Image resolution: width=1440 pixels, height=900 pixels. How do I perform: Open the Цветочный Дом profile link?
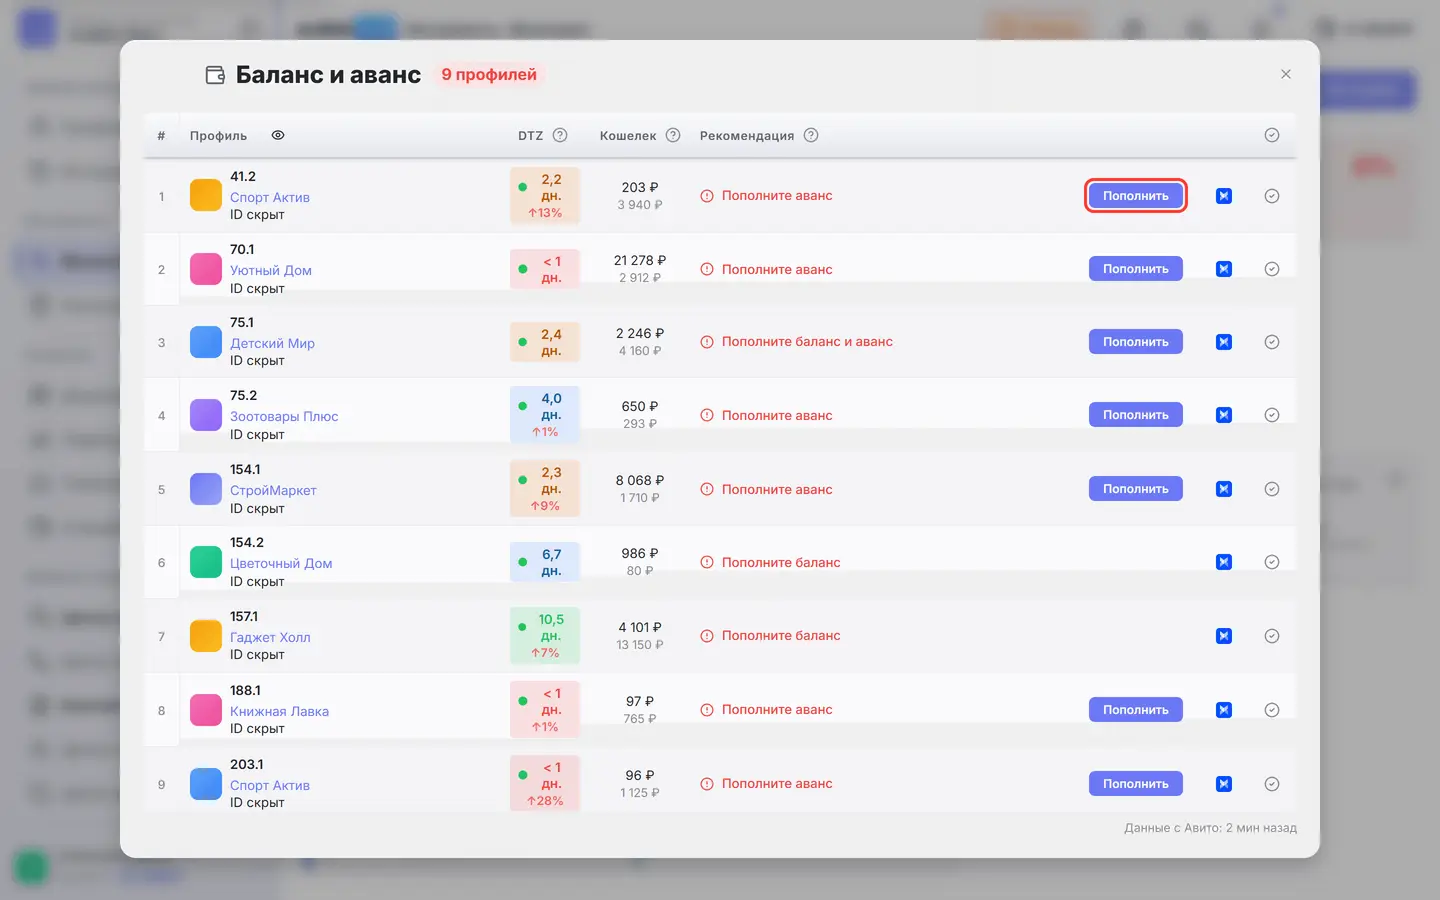(x=281, y=563)
